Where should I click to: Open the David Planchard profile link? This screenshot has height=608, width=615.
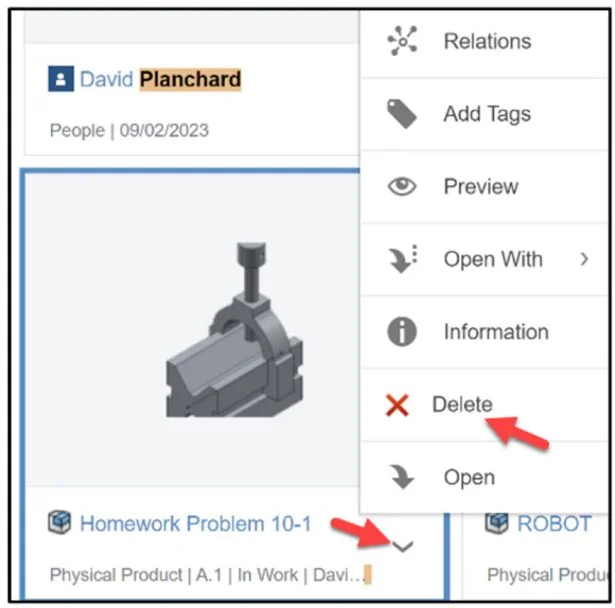pyautogui.click(x=160, y=78)
